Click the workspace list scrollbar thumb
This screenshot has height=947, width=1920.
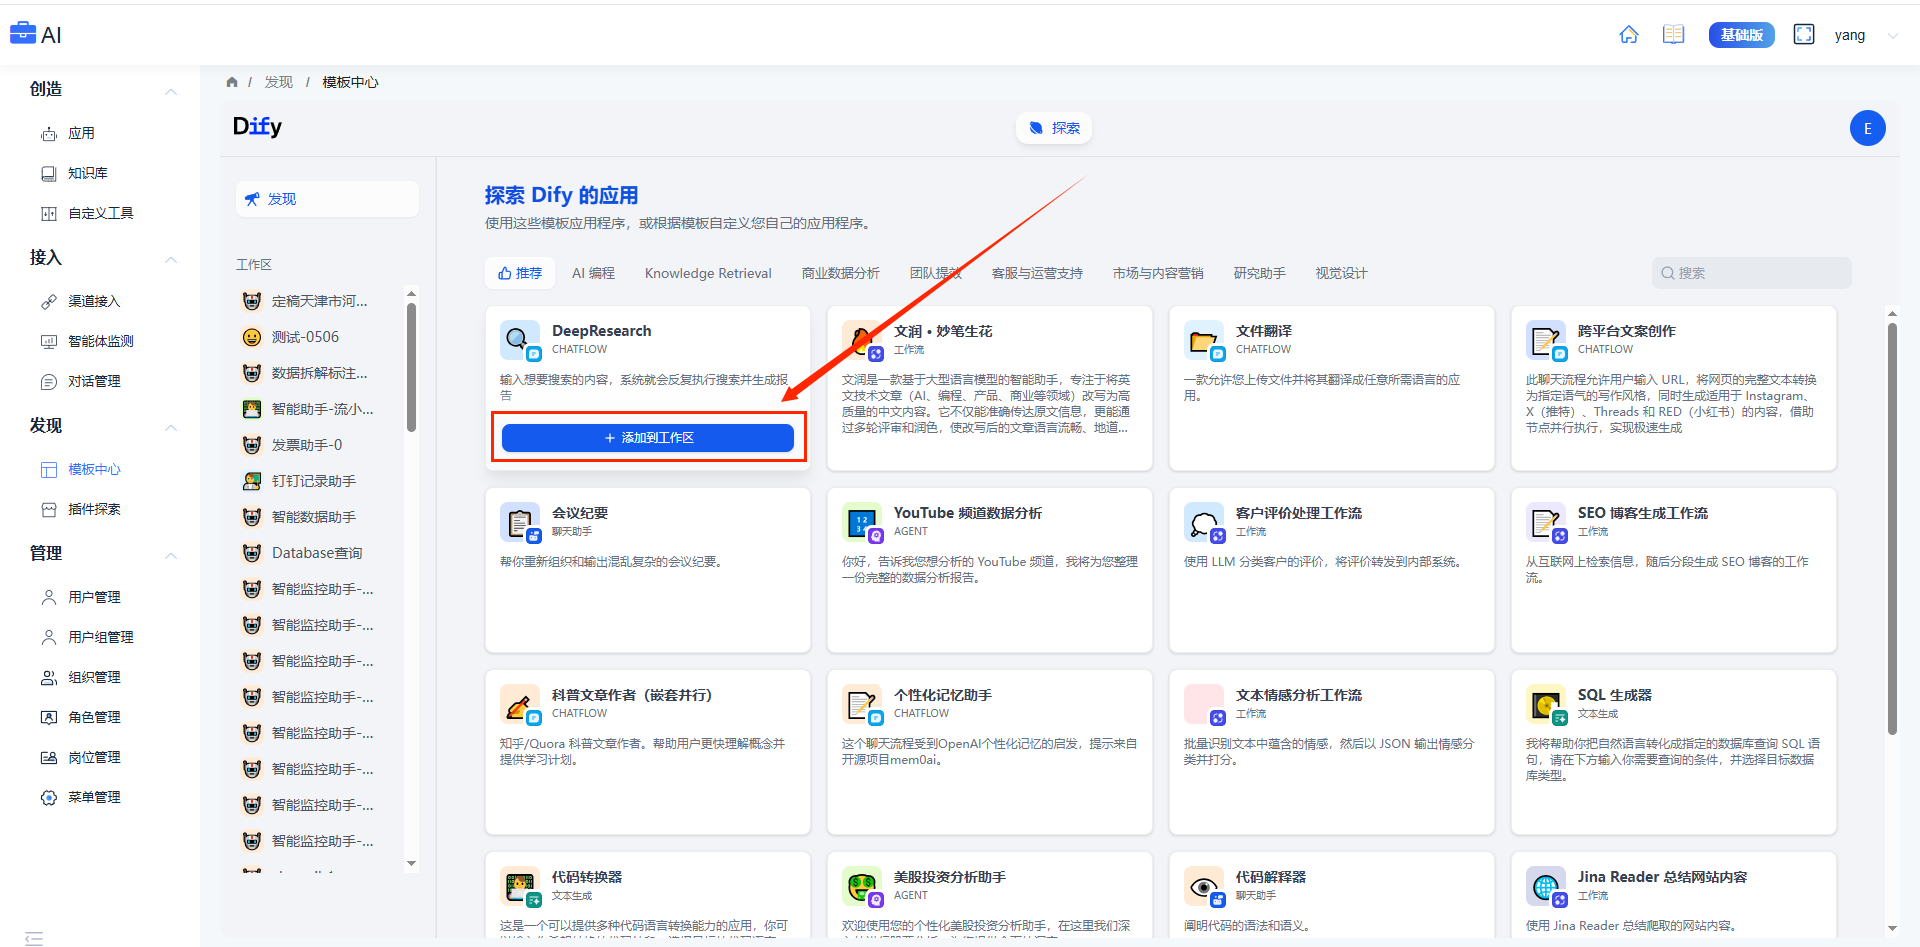pyautogui.click(x=411, y=367)
